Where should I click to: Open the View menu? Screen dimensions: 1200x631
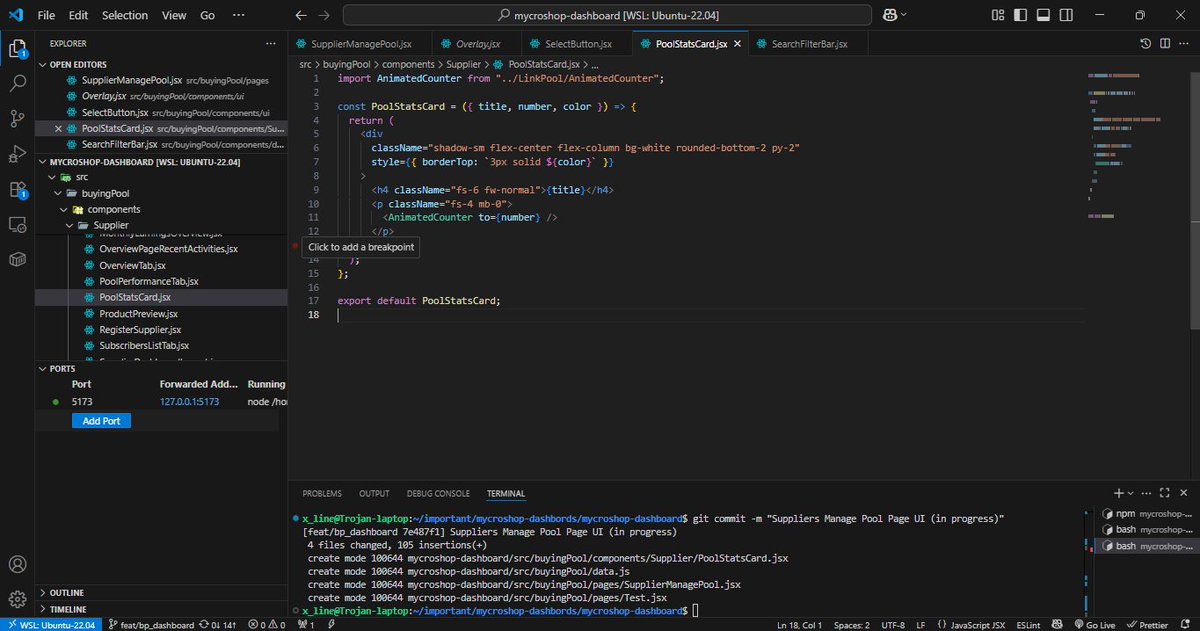pos(174,16)
